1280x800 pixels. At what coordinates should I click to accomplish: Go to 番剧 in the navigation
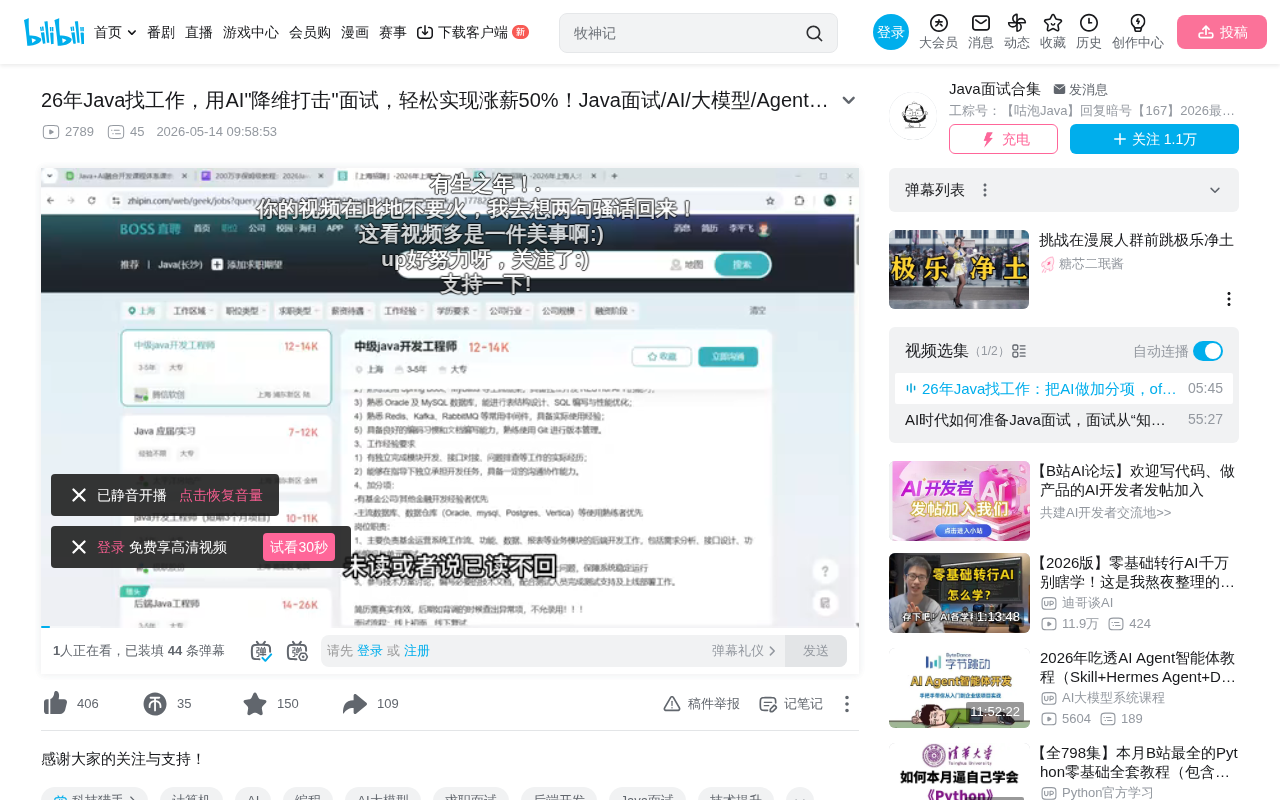pyautogui.click(x=161, y=32)
